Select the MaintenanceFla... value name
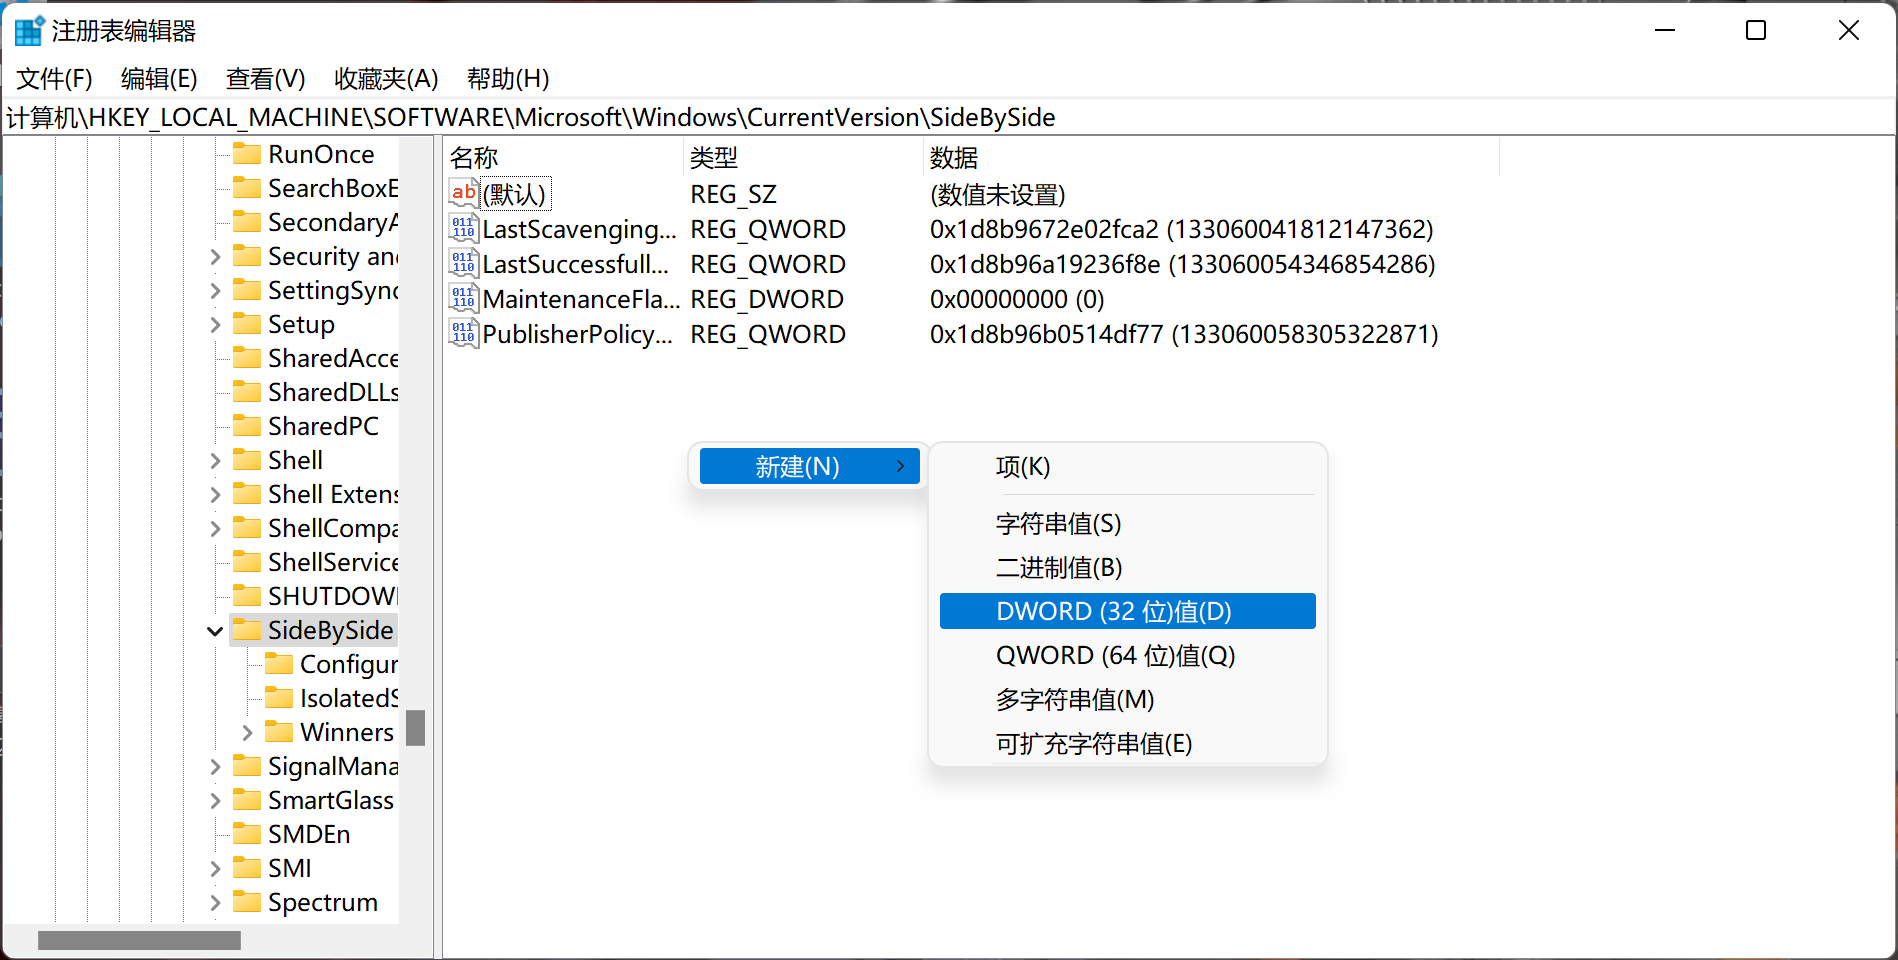Viewport: 1898px width, 960px height. [x=581, y=299]
